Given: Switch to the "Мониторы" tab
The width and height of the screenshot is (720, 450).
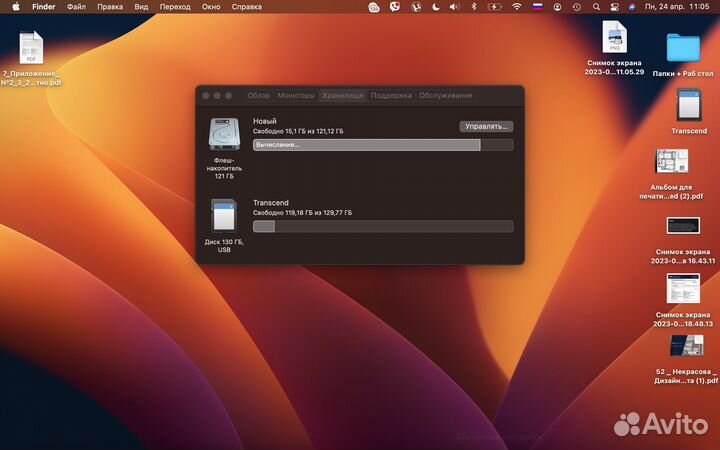Looking at the screenshot, I should [295, 96].
